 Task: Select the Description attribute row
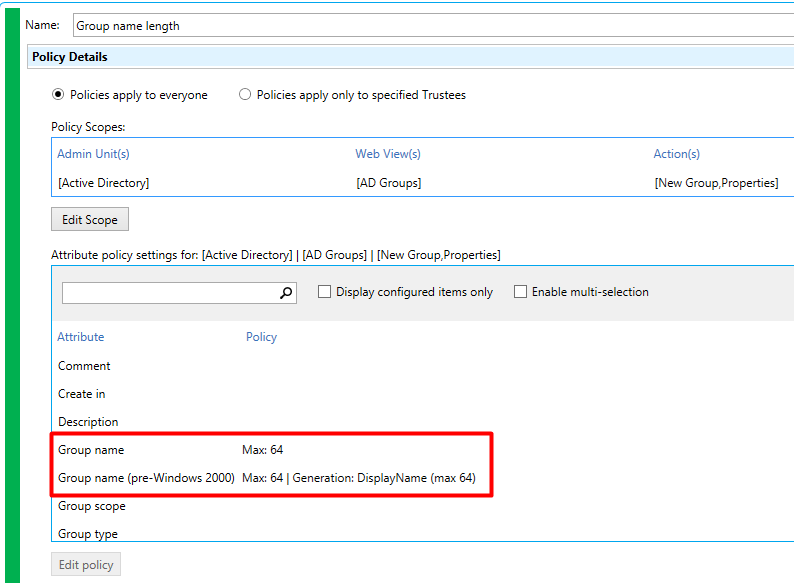pos(423,421)
